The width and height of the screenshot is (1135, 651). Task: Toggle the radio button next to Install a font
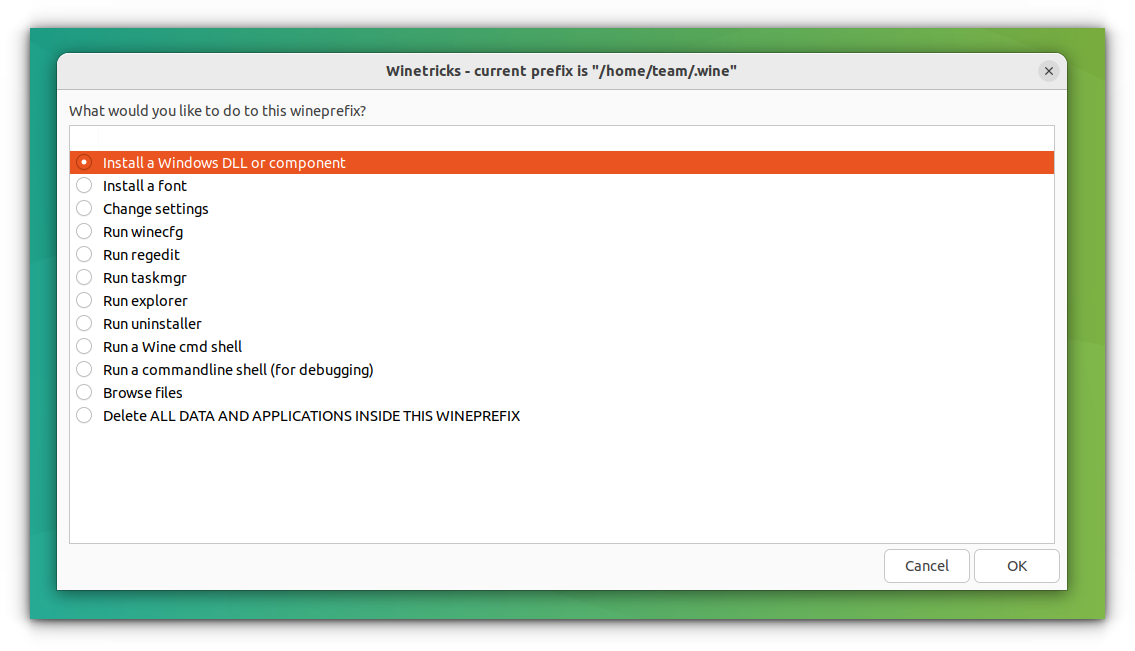click(x=84, y=184)
